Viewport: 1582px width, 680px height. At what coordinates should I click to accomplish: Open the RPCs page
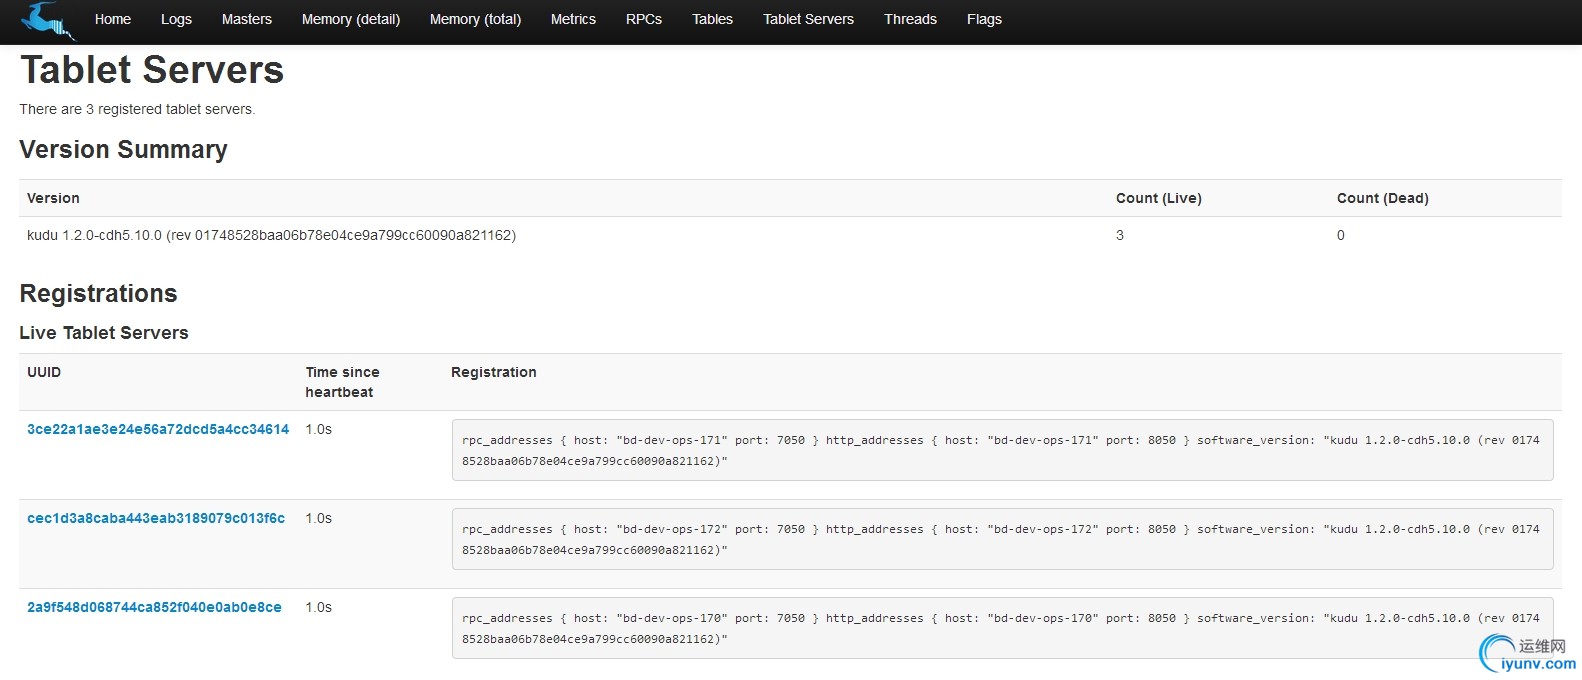[644, 19]
